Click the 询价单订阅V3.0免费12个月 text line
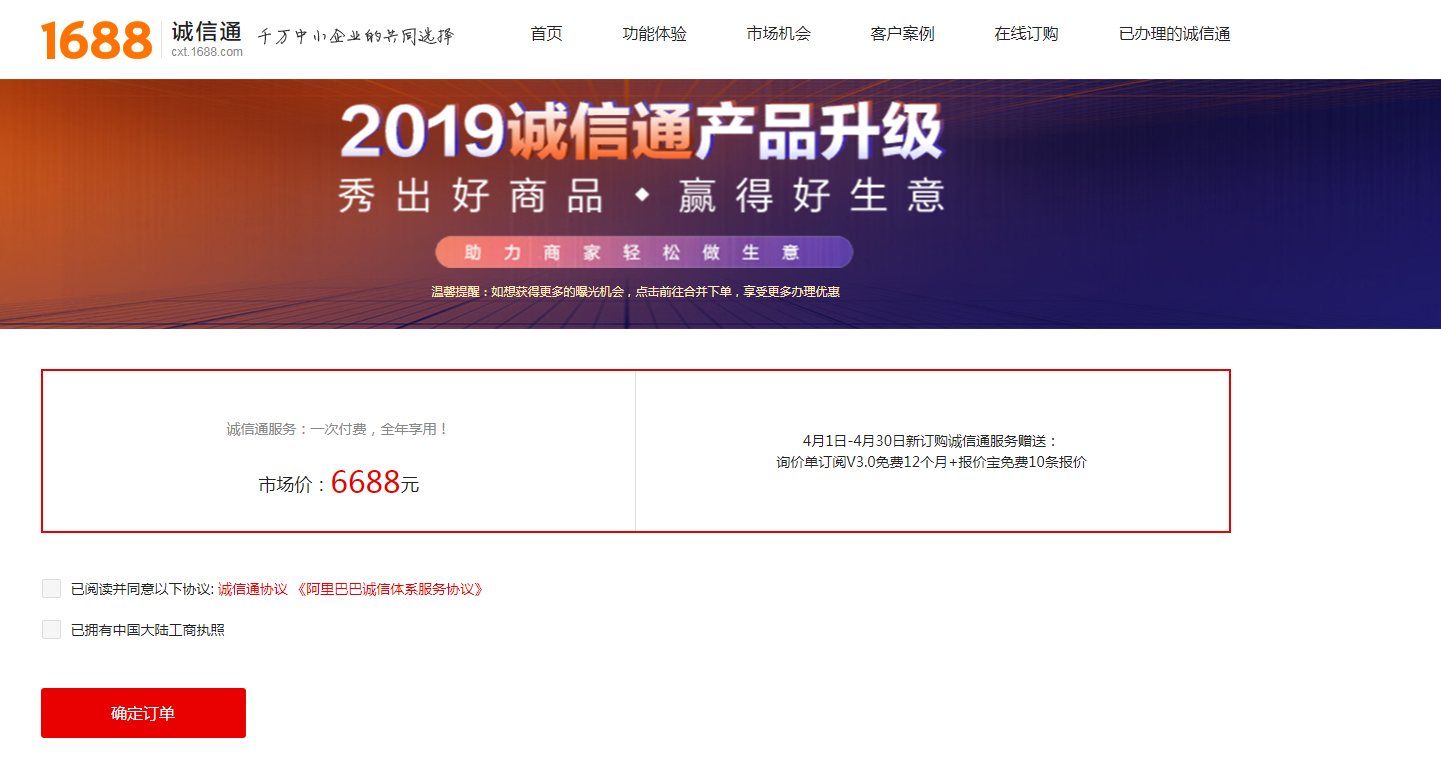This screenshot has width=1441, height=777. point(931,462)
